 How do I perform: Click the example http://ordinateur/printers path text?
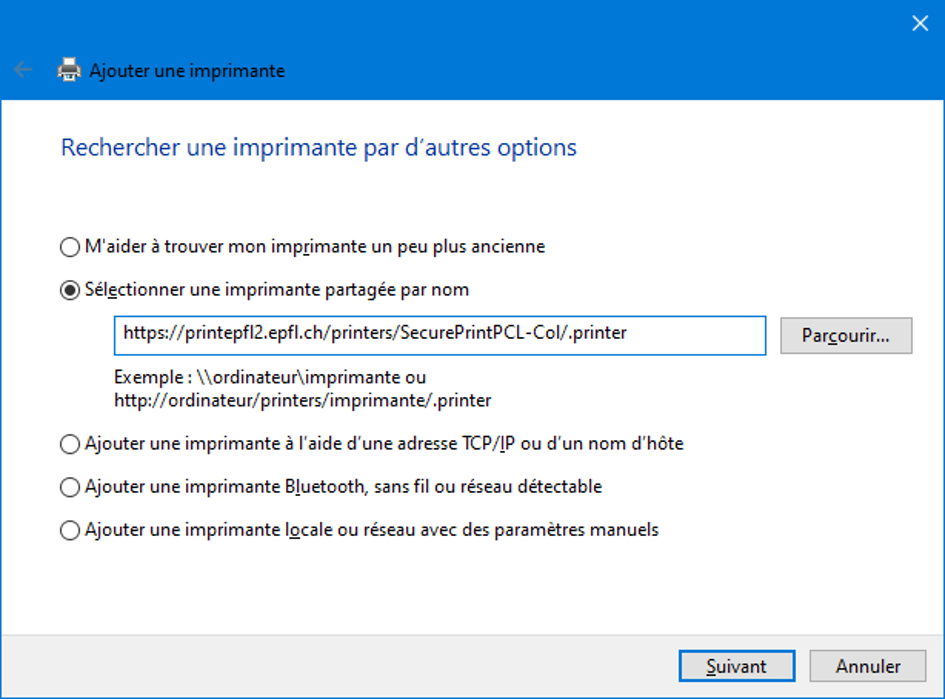(303, 400)
